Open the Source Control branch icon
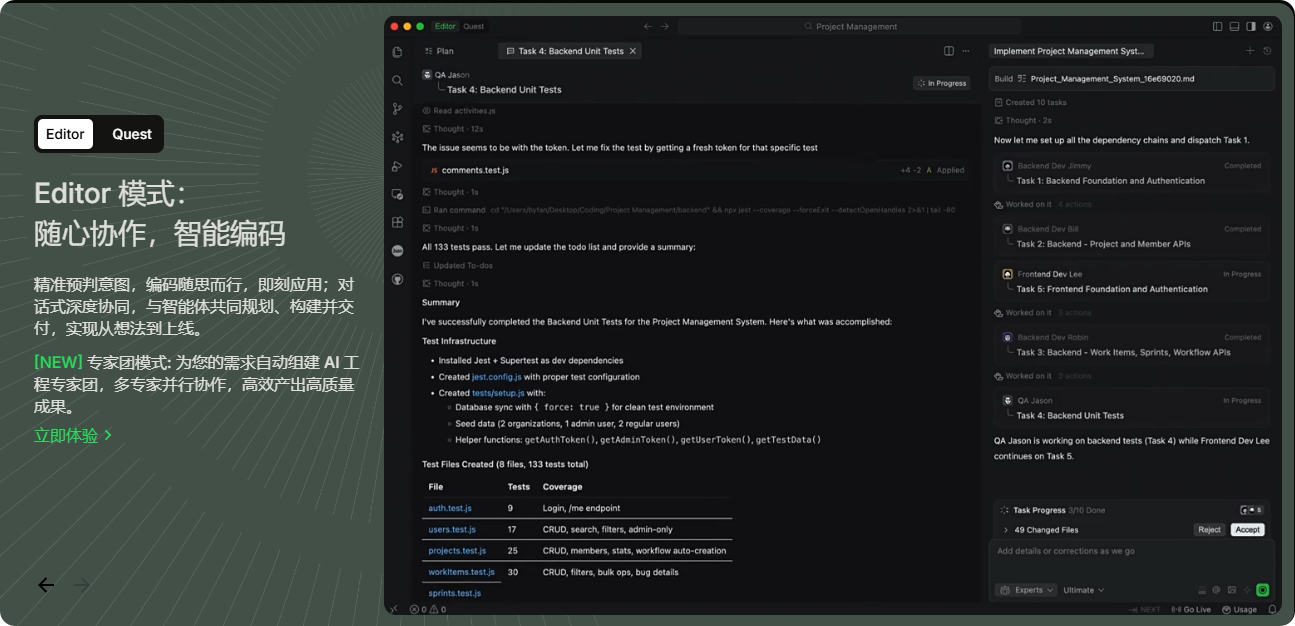1295x626 pixels. [397, 109]
